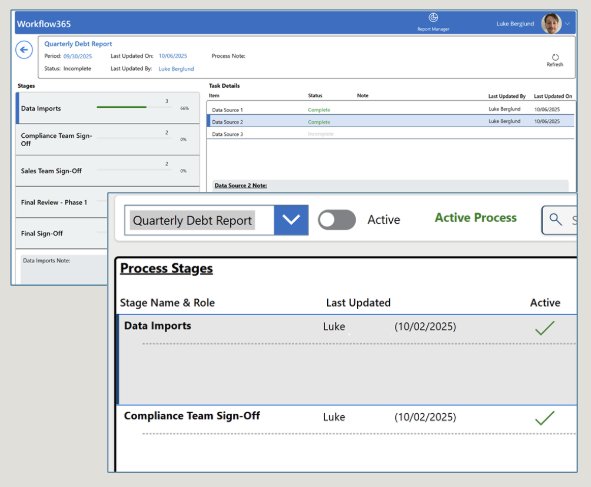This screenshot has height=487, width=591.
Task: Click the Refresh icon
Action: click(x=555, y=57)
